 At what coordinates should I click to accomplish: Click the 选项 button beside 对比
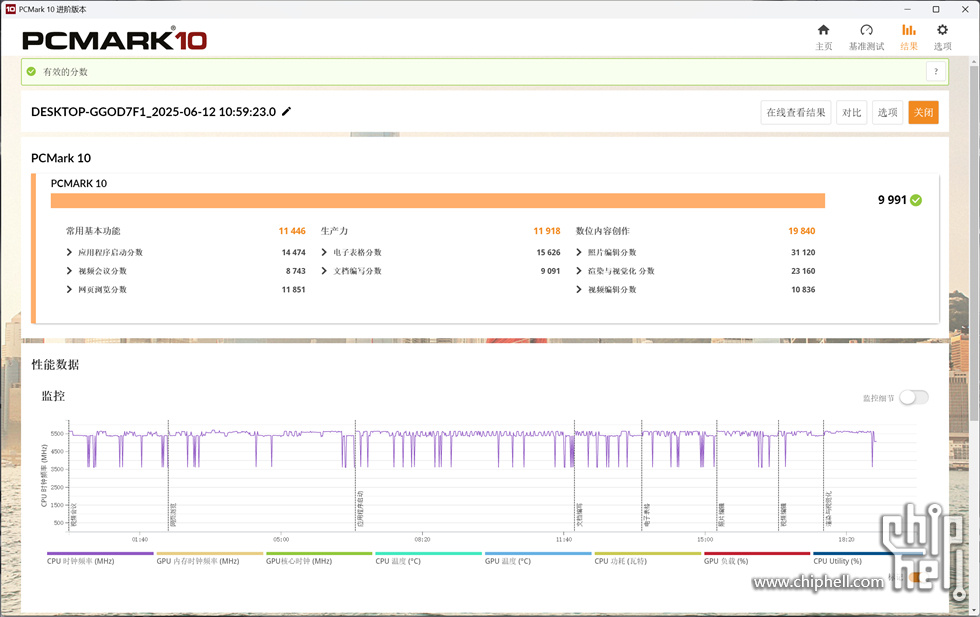(887, 113)
